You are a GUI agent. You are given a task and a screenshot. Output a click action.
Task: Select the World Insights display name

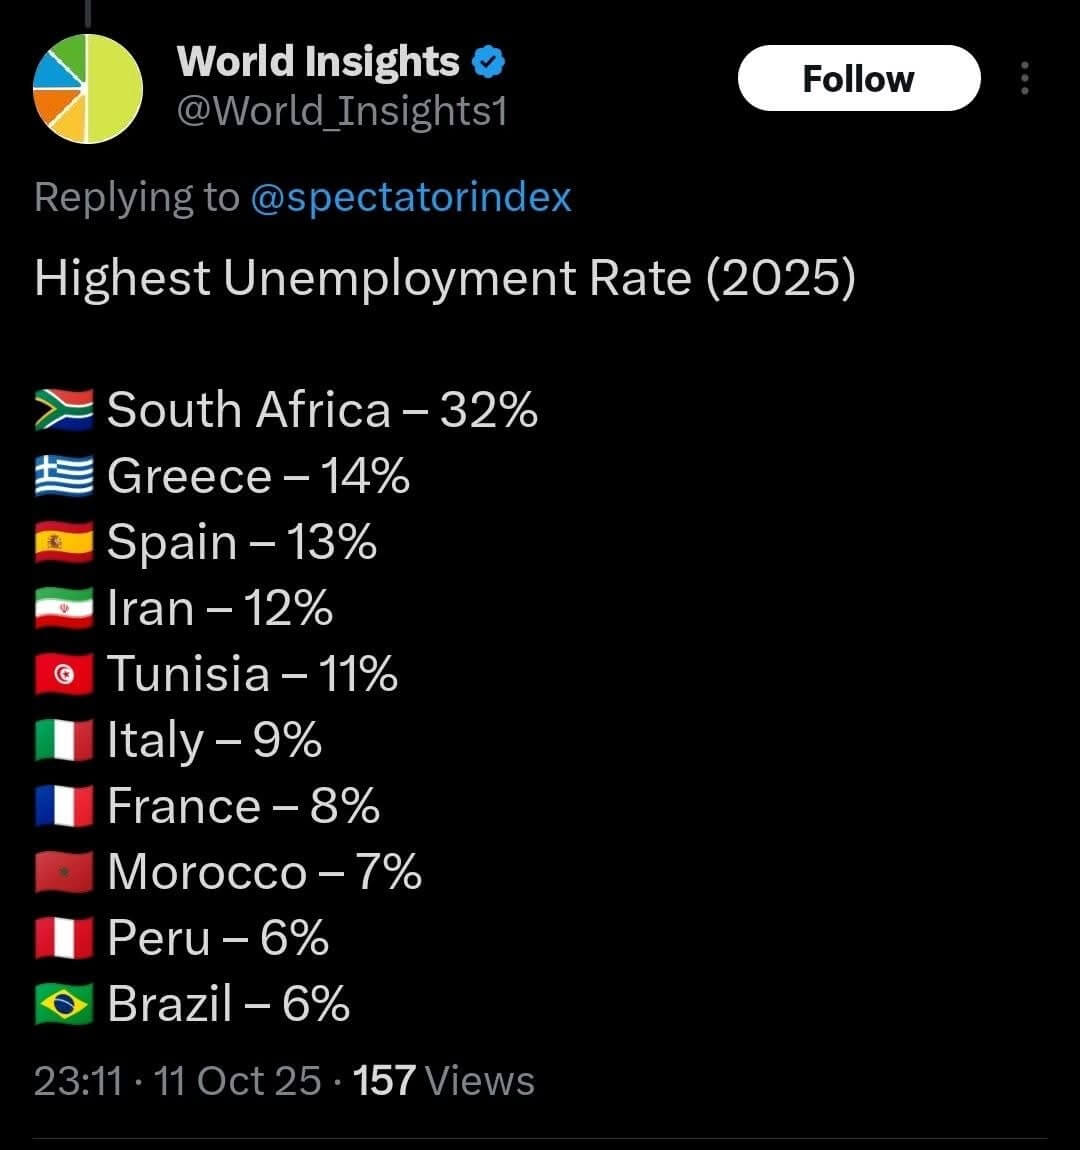(318, 62)
